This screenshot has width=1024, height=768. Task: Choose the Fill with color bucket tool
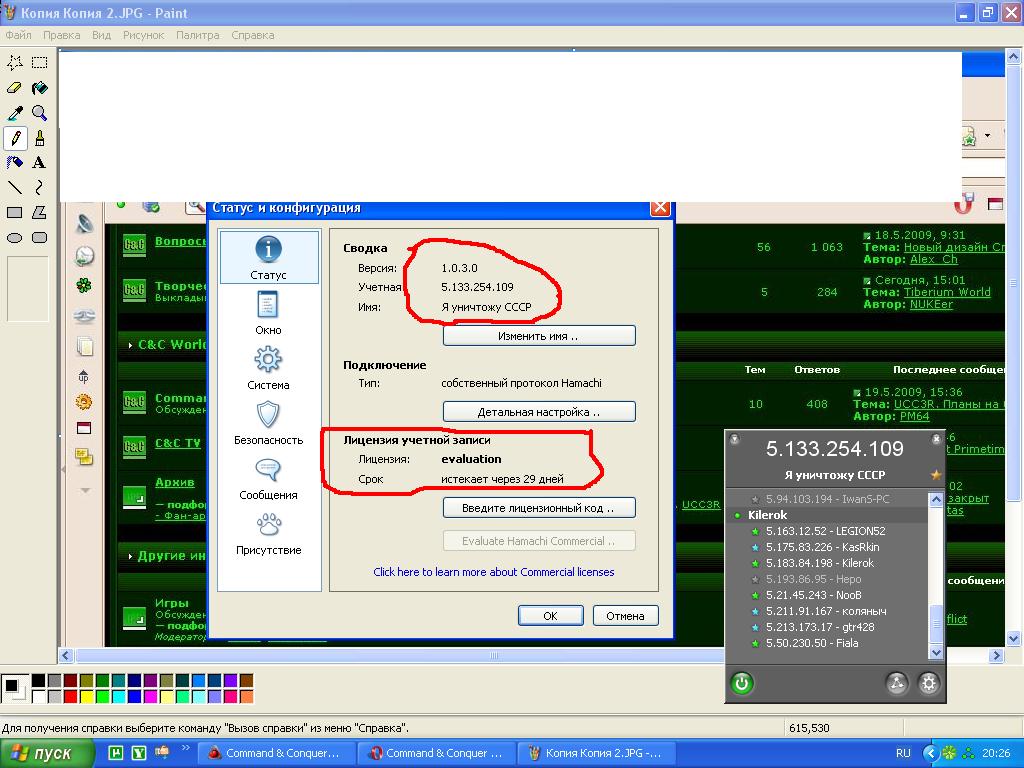[x=39, y=88]
